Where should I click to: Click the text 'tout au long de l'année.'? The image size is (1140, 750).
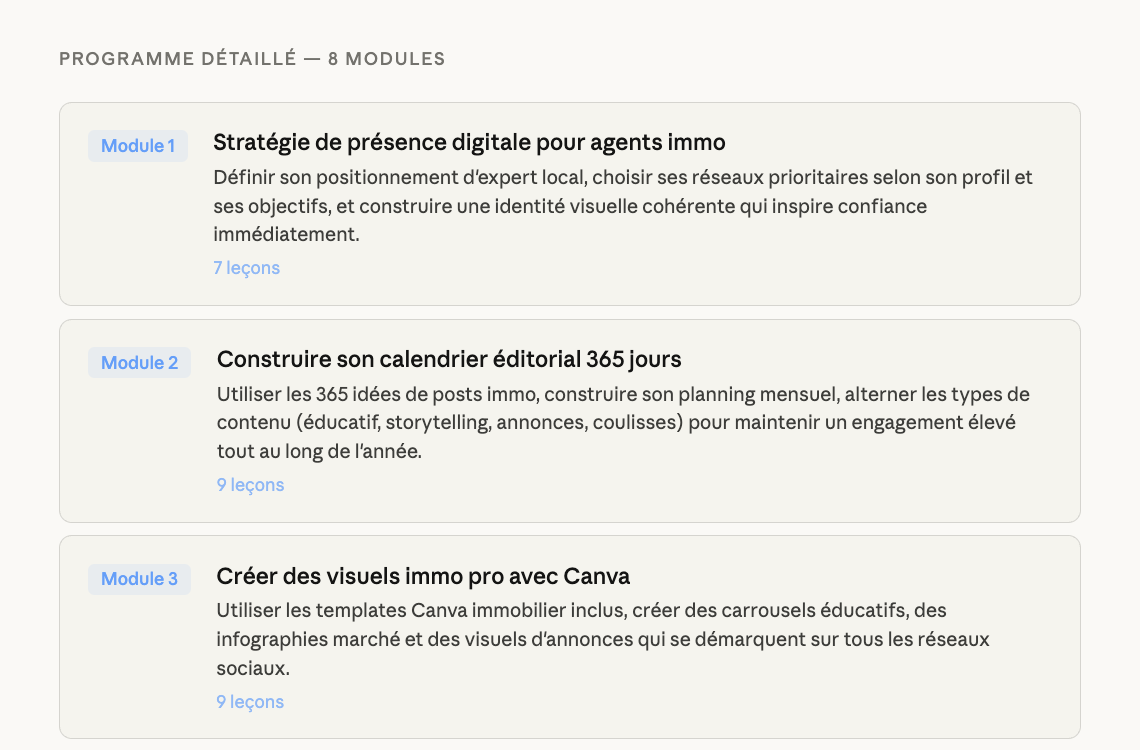[x=319, y=452]
